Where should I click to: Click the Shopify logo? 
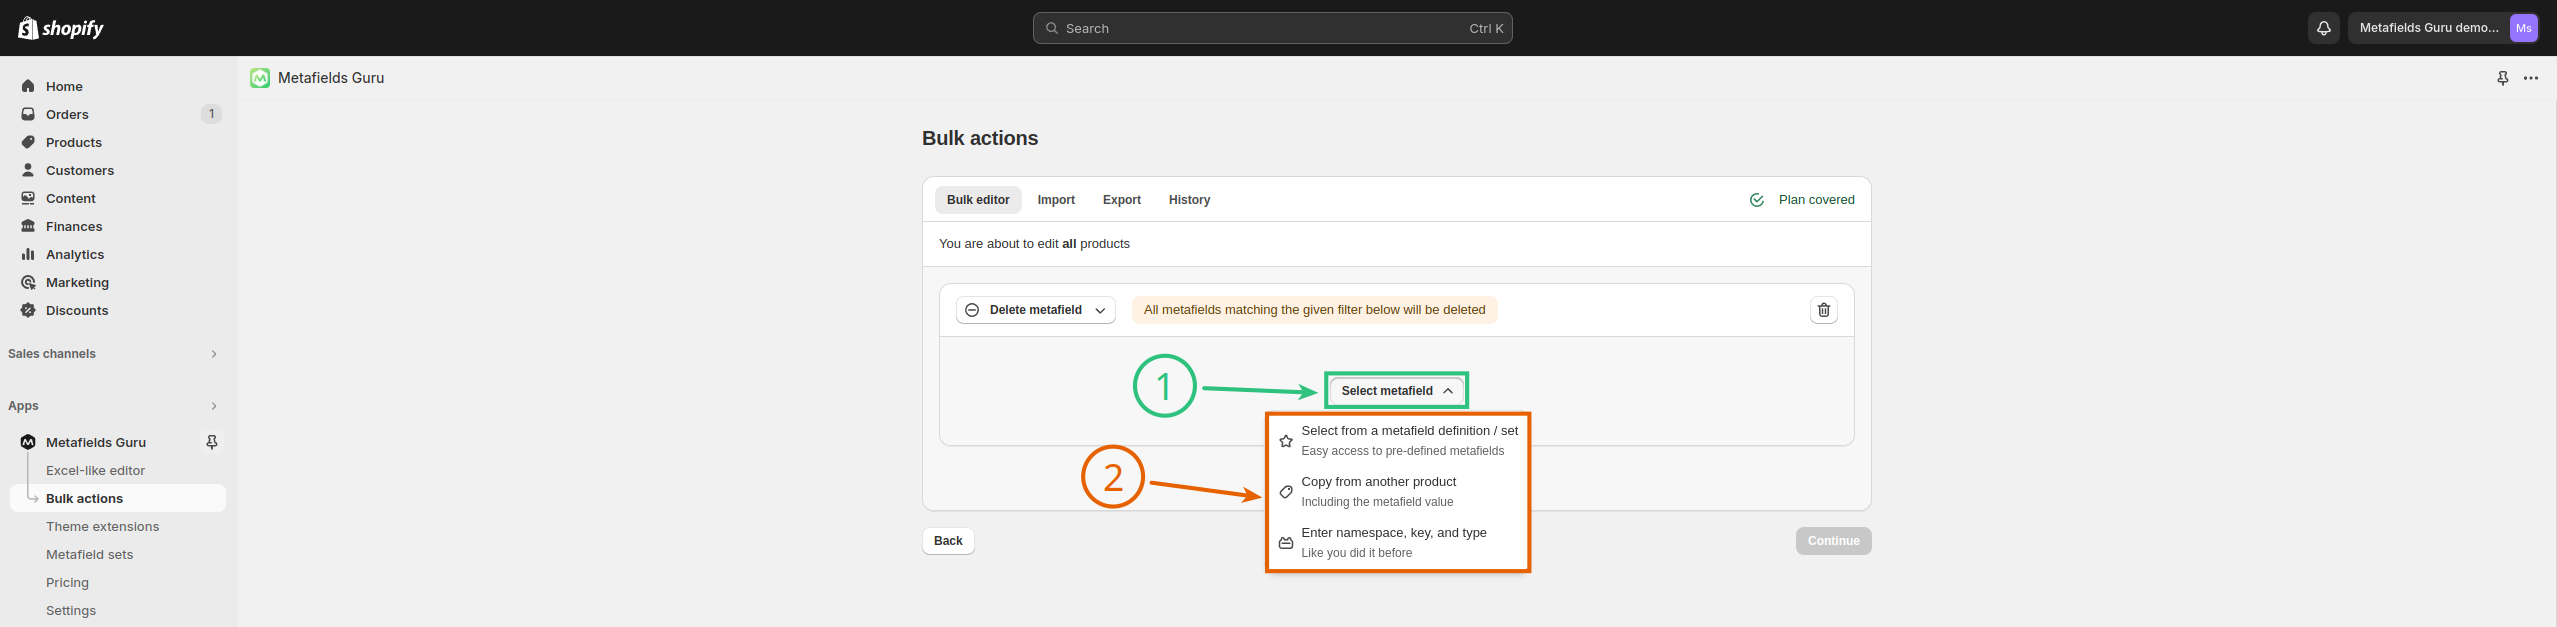(61, 28)
